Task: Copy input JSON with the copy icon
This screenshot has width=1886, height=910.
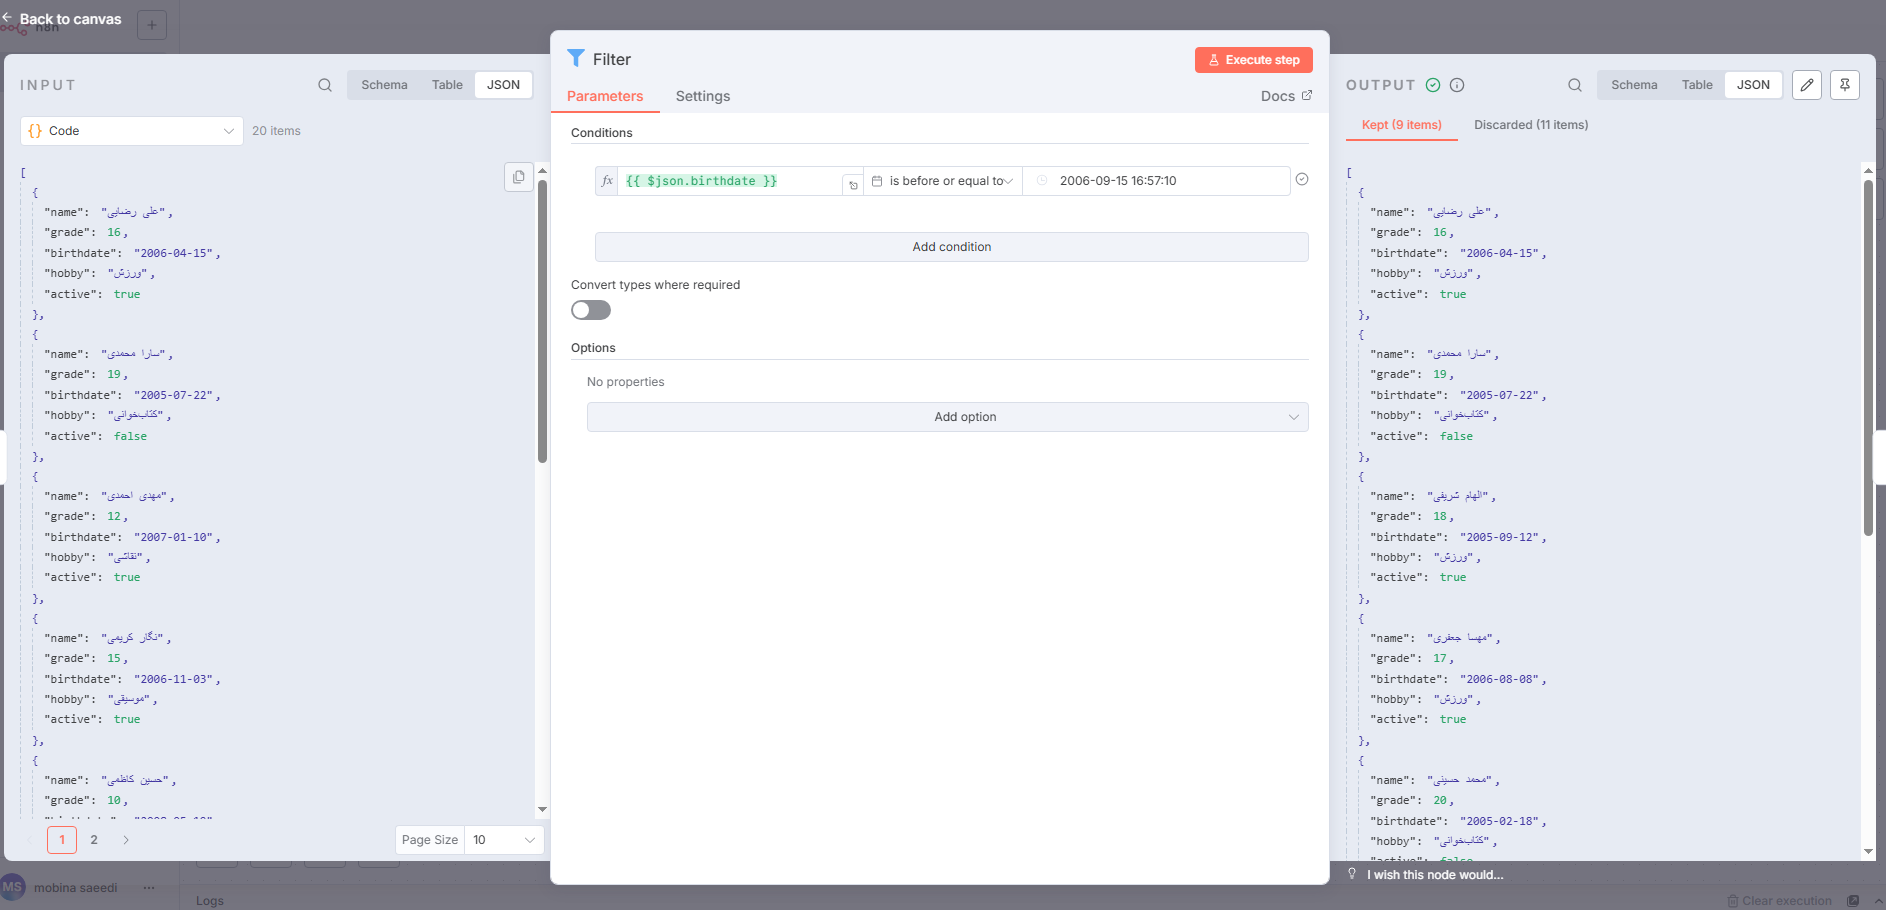Action: 518,177
